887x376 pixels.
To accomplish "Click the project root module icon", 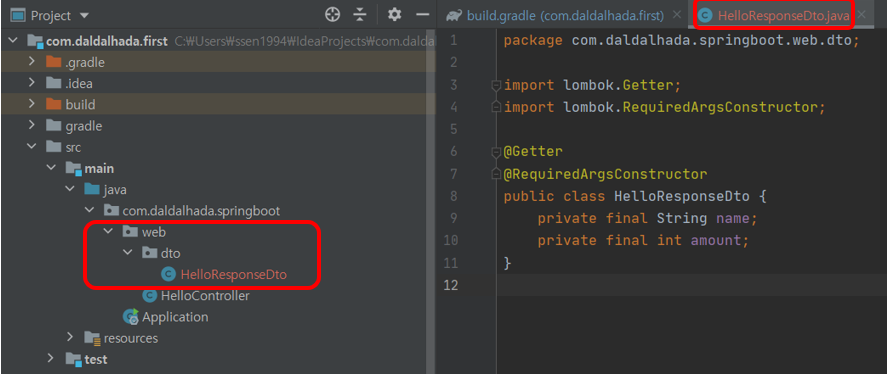I will click(35, 41).
